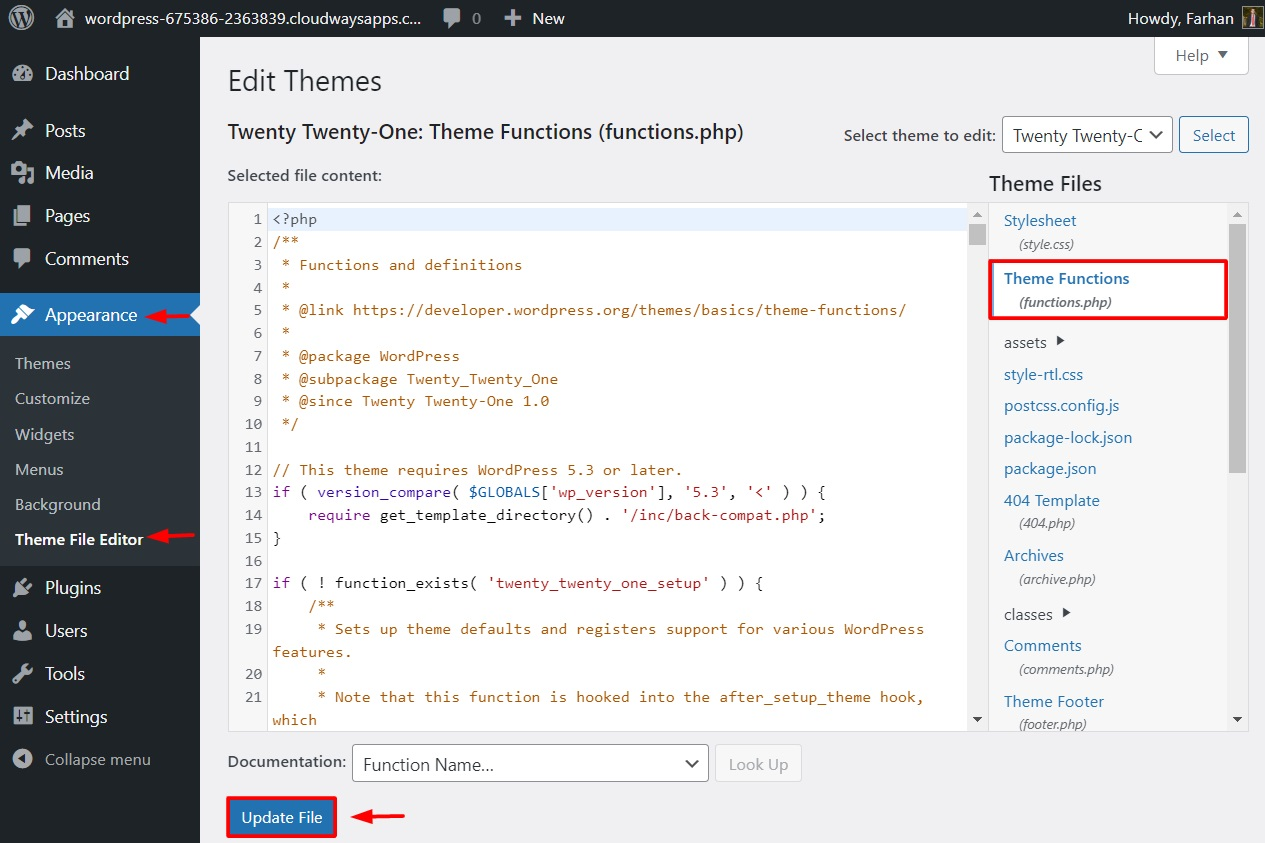Viewport: 1265px width, 843px height.
Task: Expand the assets folder in Theme Files
Action: point(1060,342)
